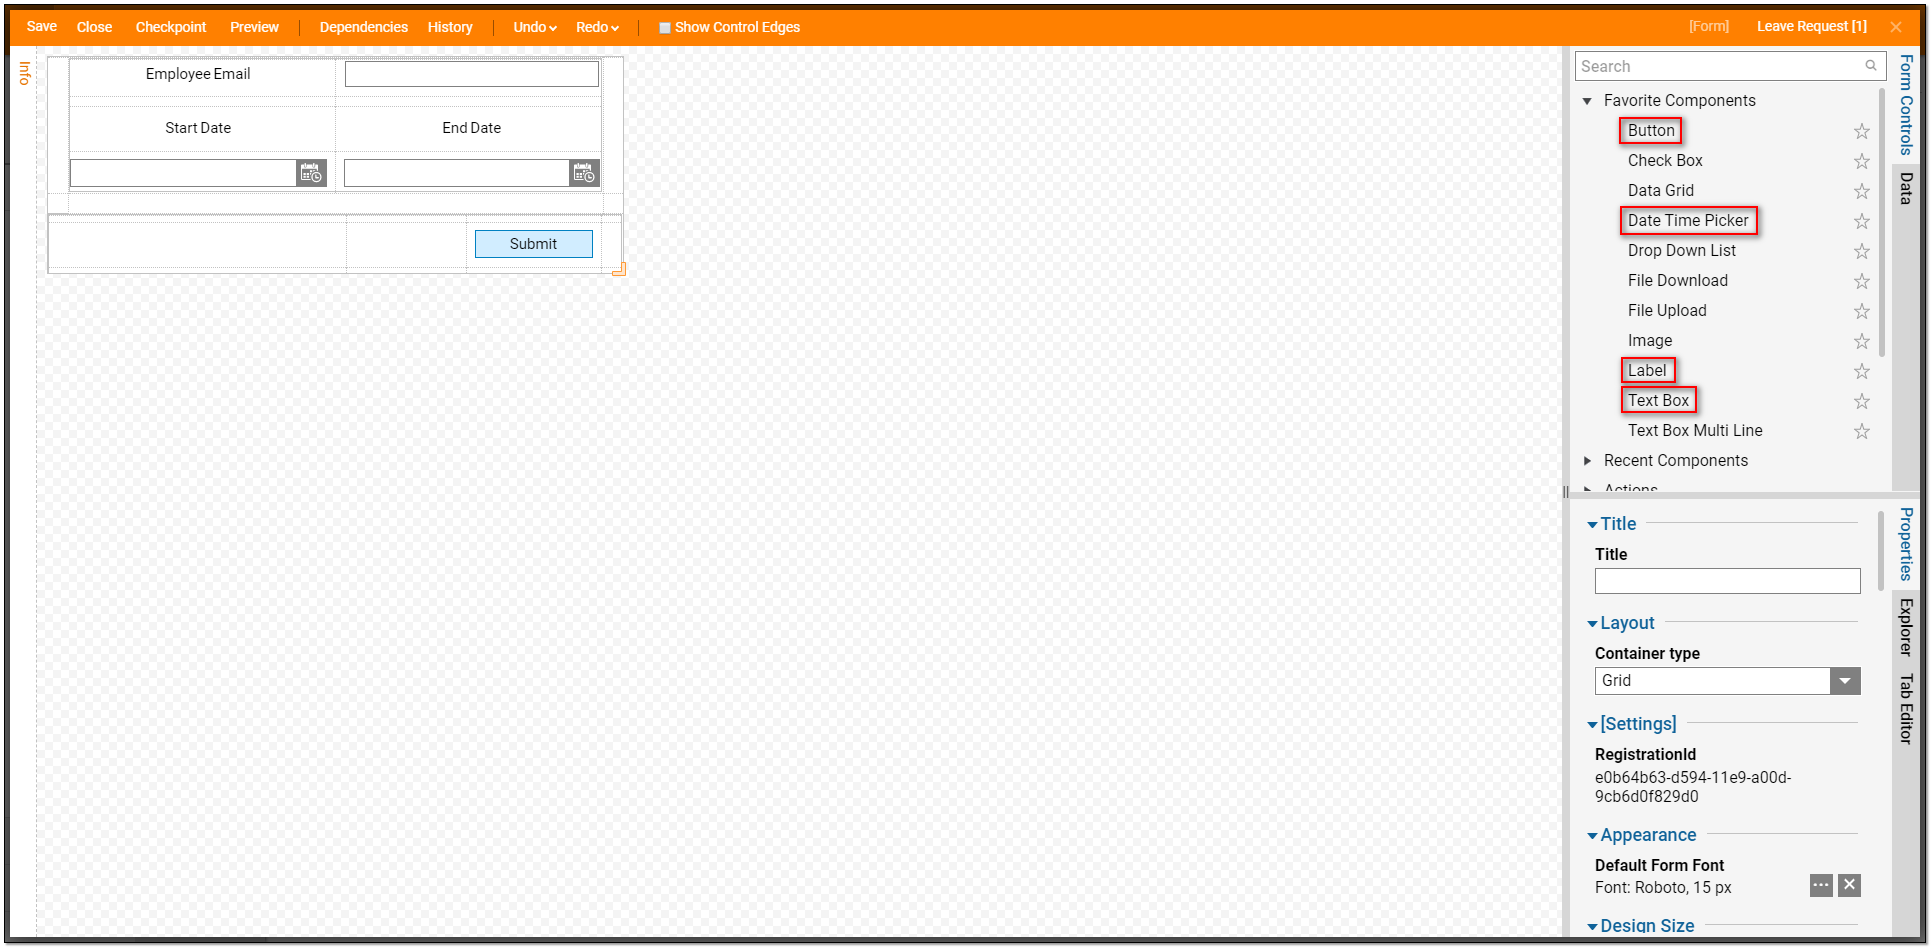Open Default Form Font ellipsis editor
This screenshot has height=948, width=1931.
coord(1821,885)
